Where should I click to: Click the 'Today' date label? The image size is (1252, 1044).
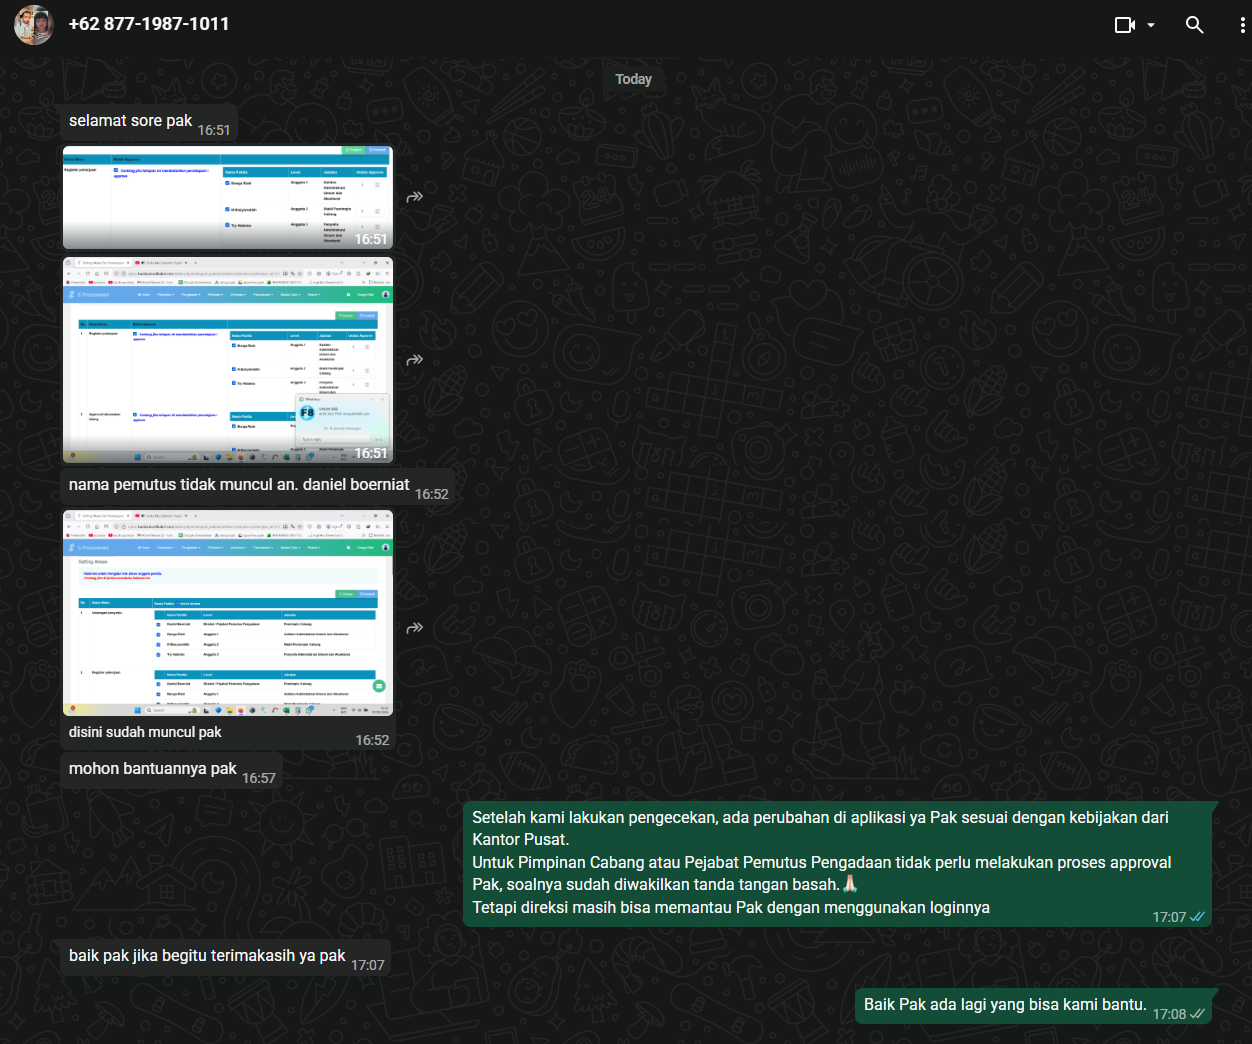pyautogui.click(x=633, y=79)
